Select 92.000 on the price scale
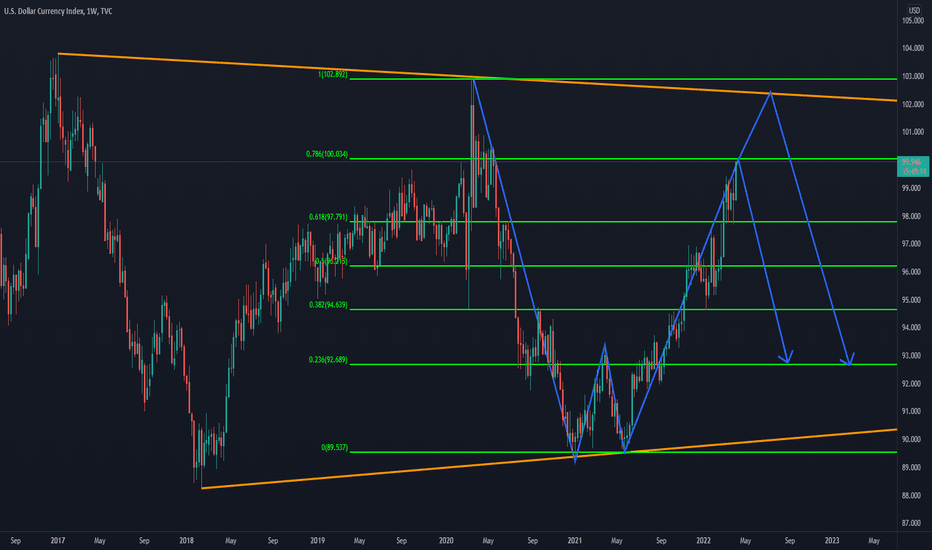The height and width of the screenshot is (550, 932). click(x=913, y=384)
